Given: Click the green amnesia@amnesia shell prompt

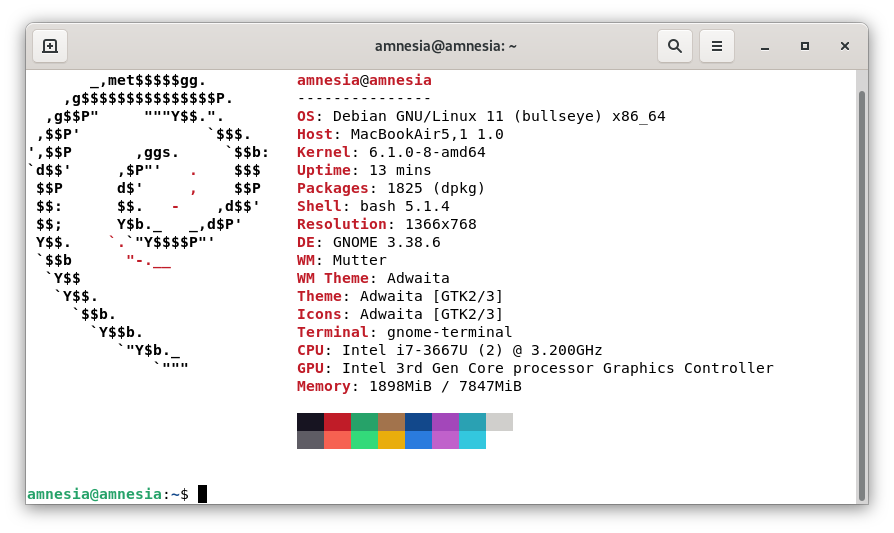Looking at the screenshot, I should coord(95,494).
